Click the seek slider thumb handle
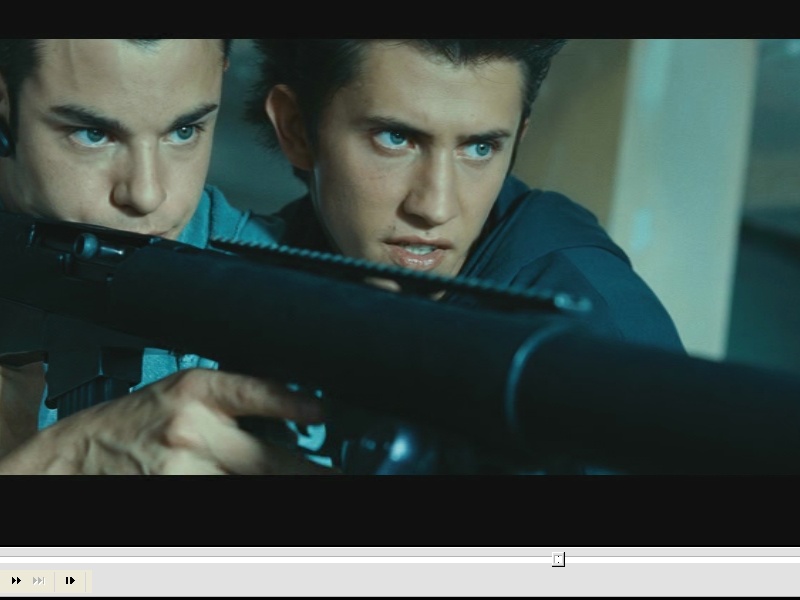The height and width of the screenshot is (600, 800). pos(558,559)
